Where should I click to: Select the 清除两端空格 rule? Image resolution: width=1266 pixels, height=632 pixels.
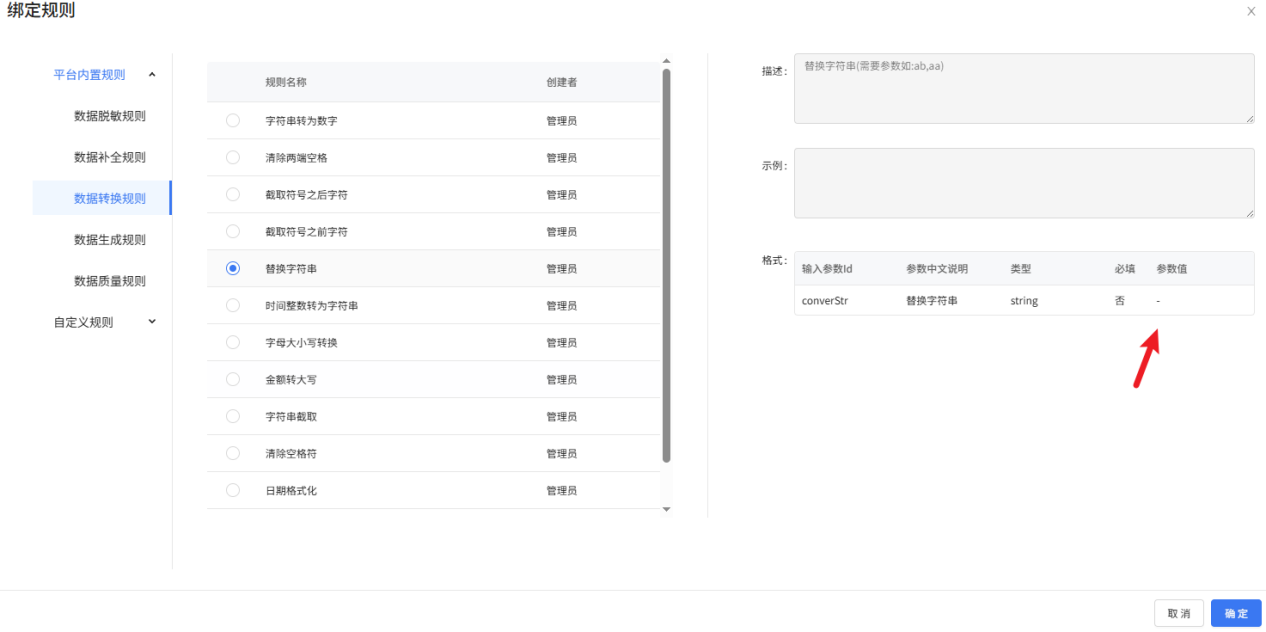click(232, 156)
